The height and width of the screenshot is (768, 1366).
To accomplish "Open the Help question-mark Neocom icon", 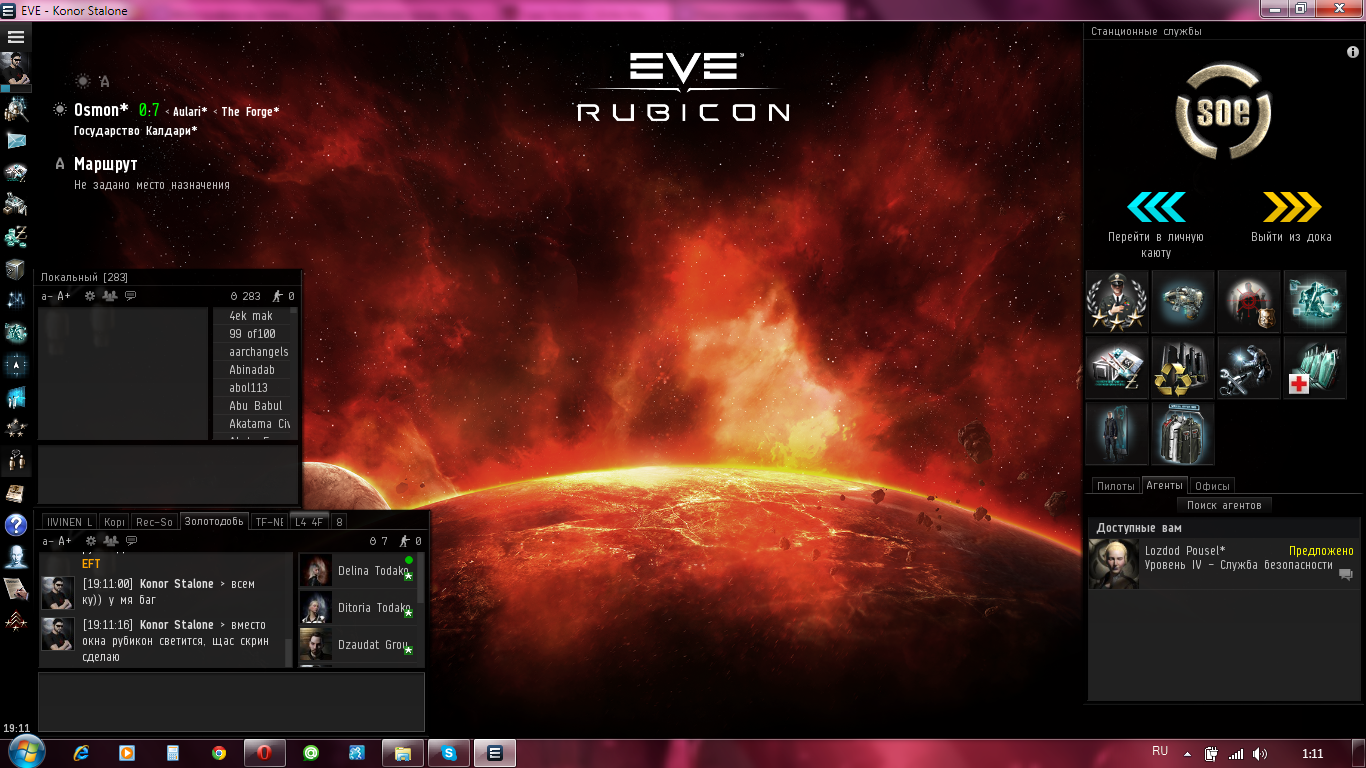I will tap(16, 524).
